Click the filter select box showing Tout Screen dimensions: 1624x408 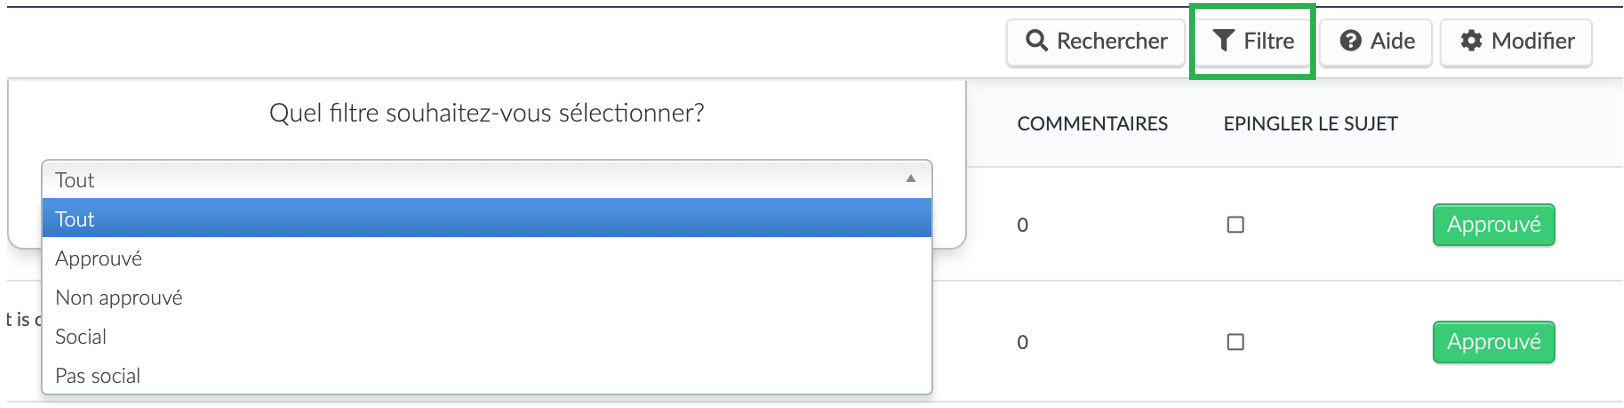pyautogui.click(x=487, y=179)
